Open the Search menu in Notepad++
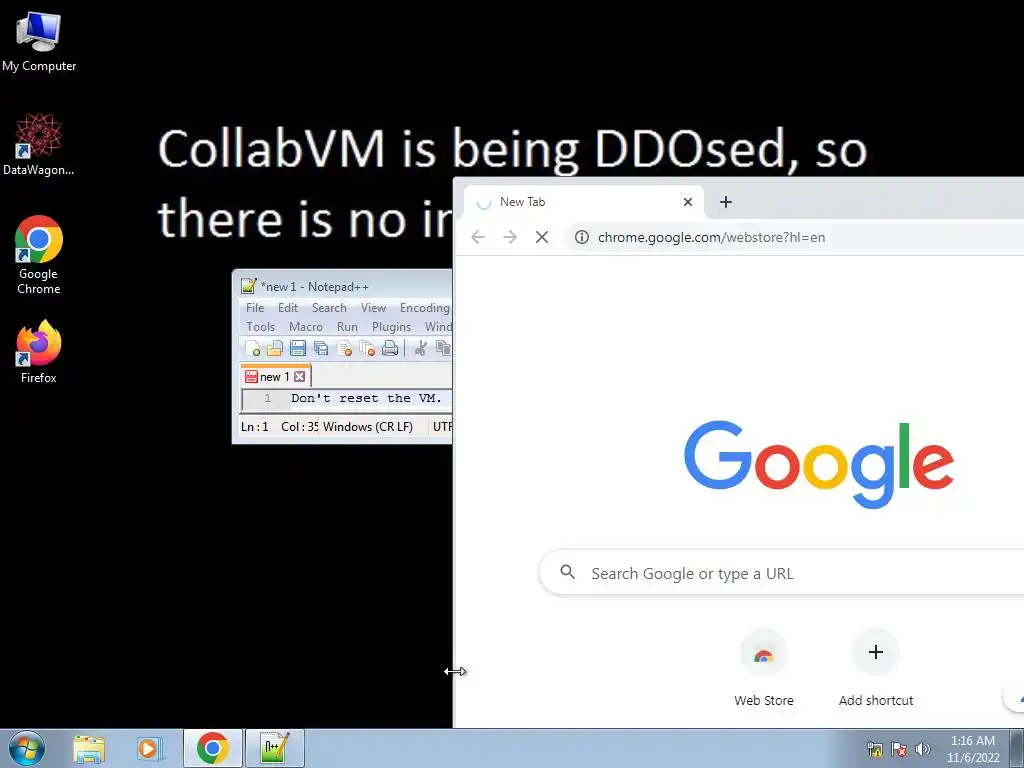 click(328, 308)
